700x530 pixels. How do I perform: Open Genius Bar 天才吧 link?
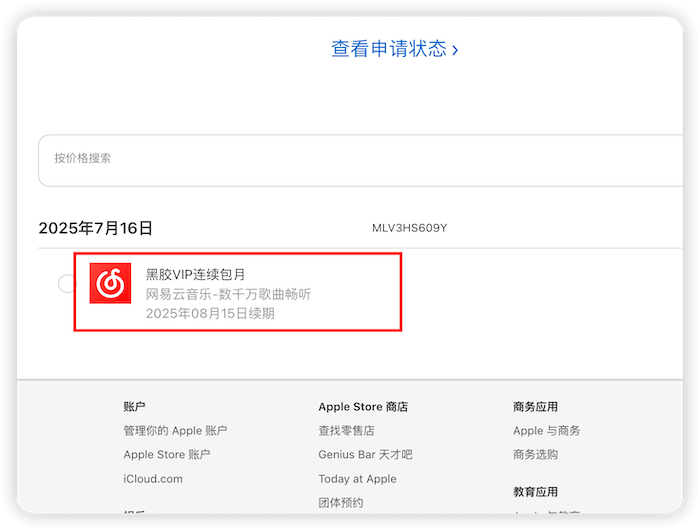pos(365,455)
